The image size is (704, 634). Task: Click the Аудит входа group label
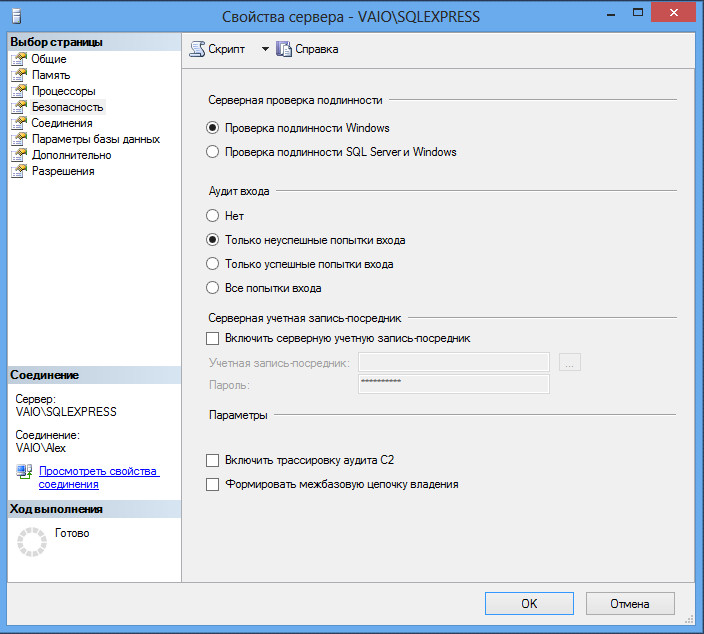click(x=239, y=191)
